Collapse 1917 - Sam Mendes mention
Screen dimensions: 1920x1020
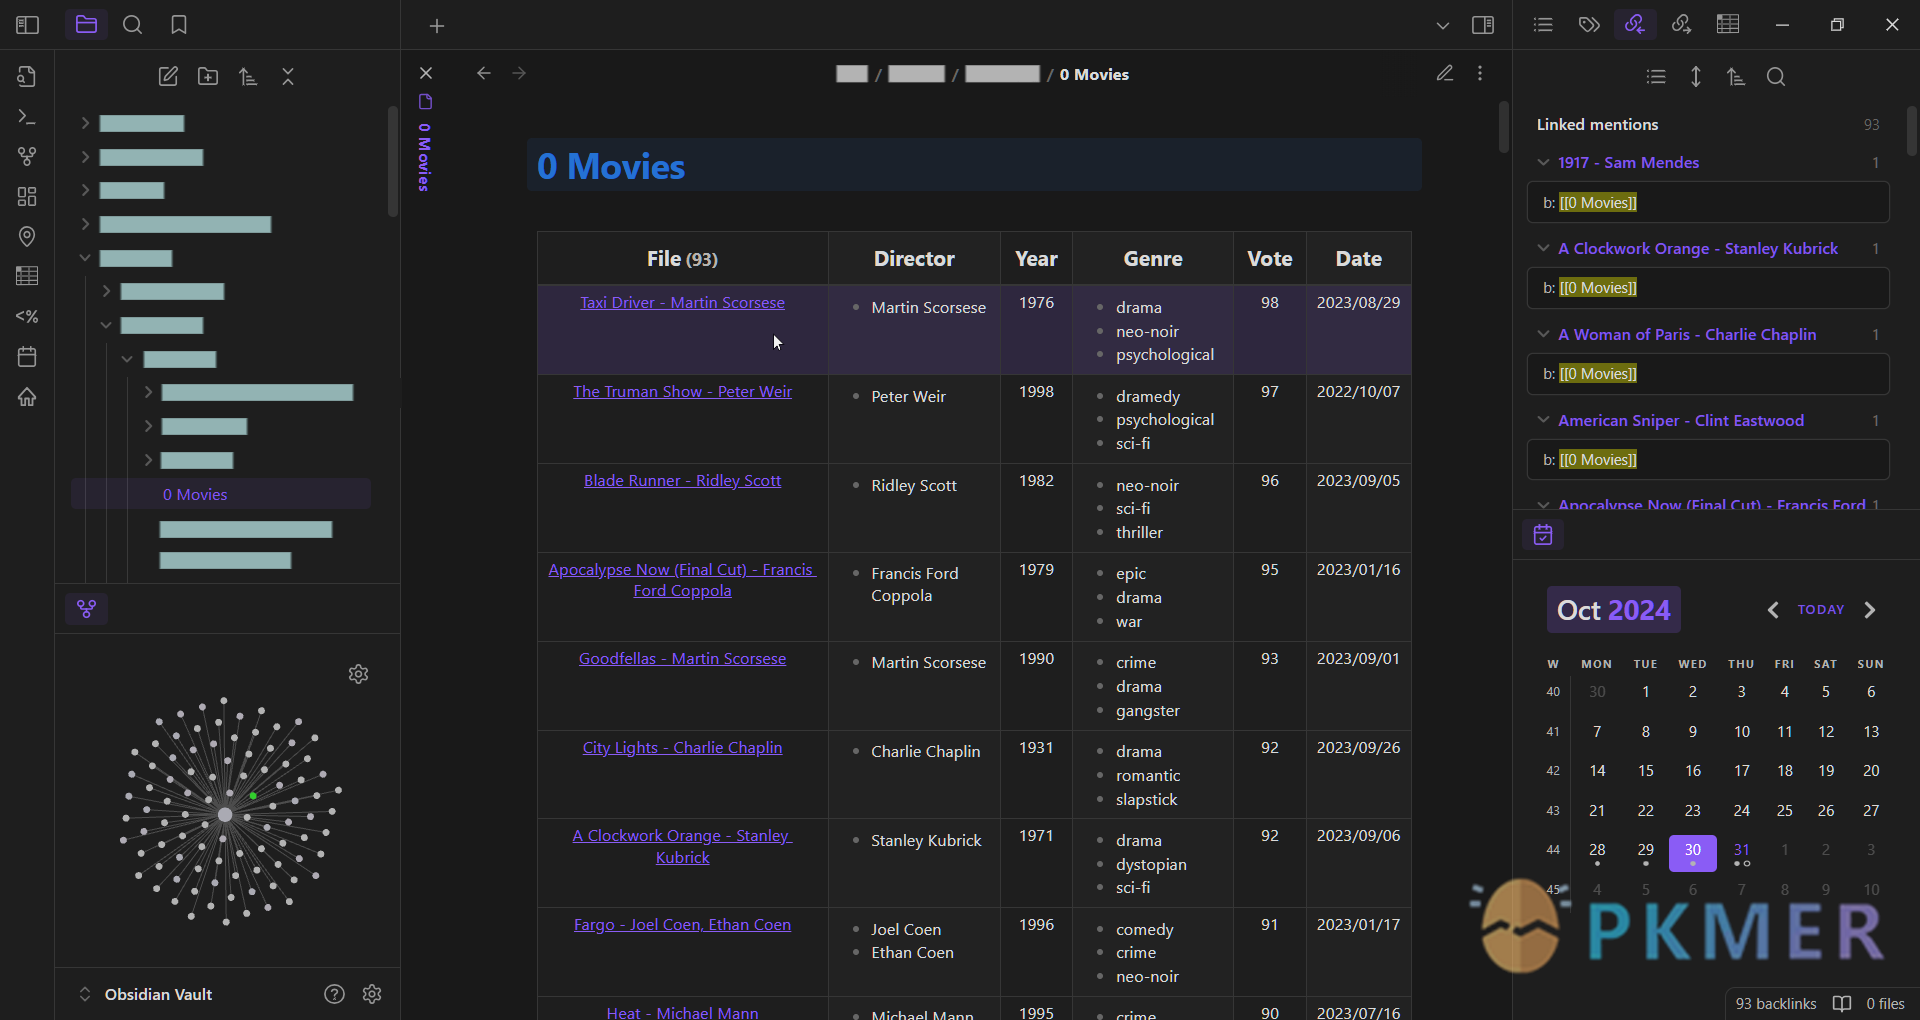pos(1543,162)
